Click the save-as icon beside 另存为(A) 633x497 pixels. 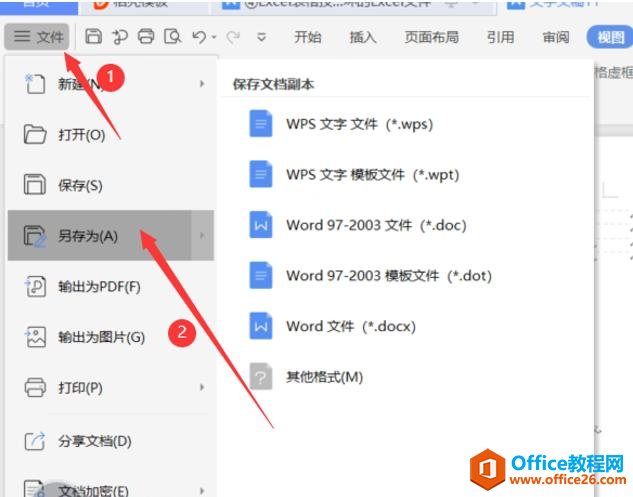click(35, 236)
